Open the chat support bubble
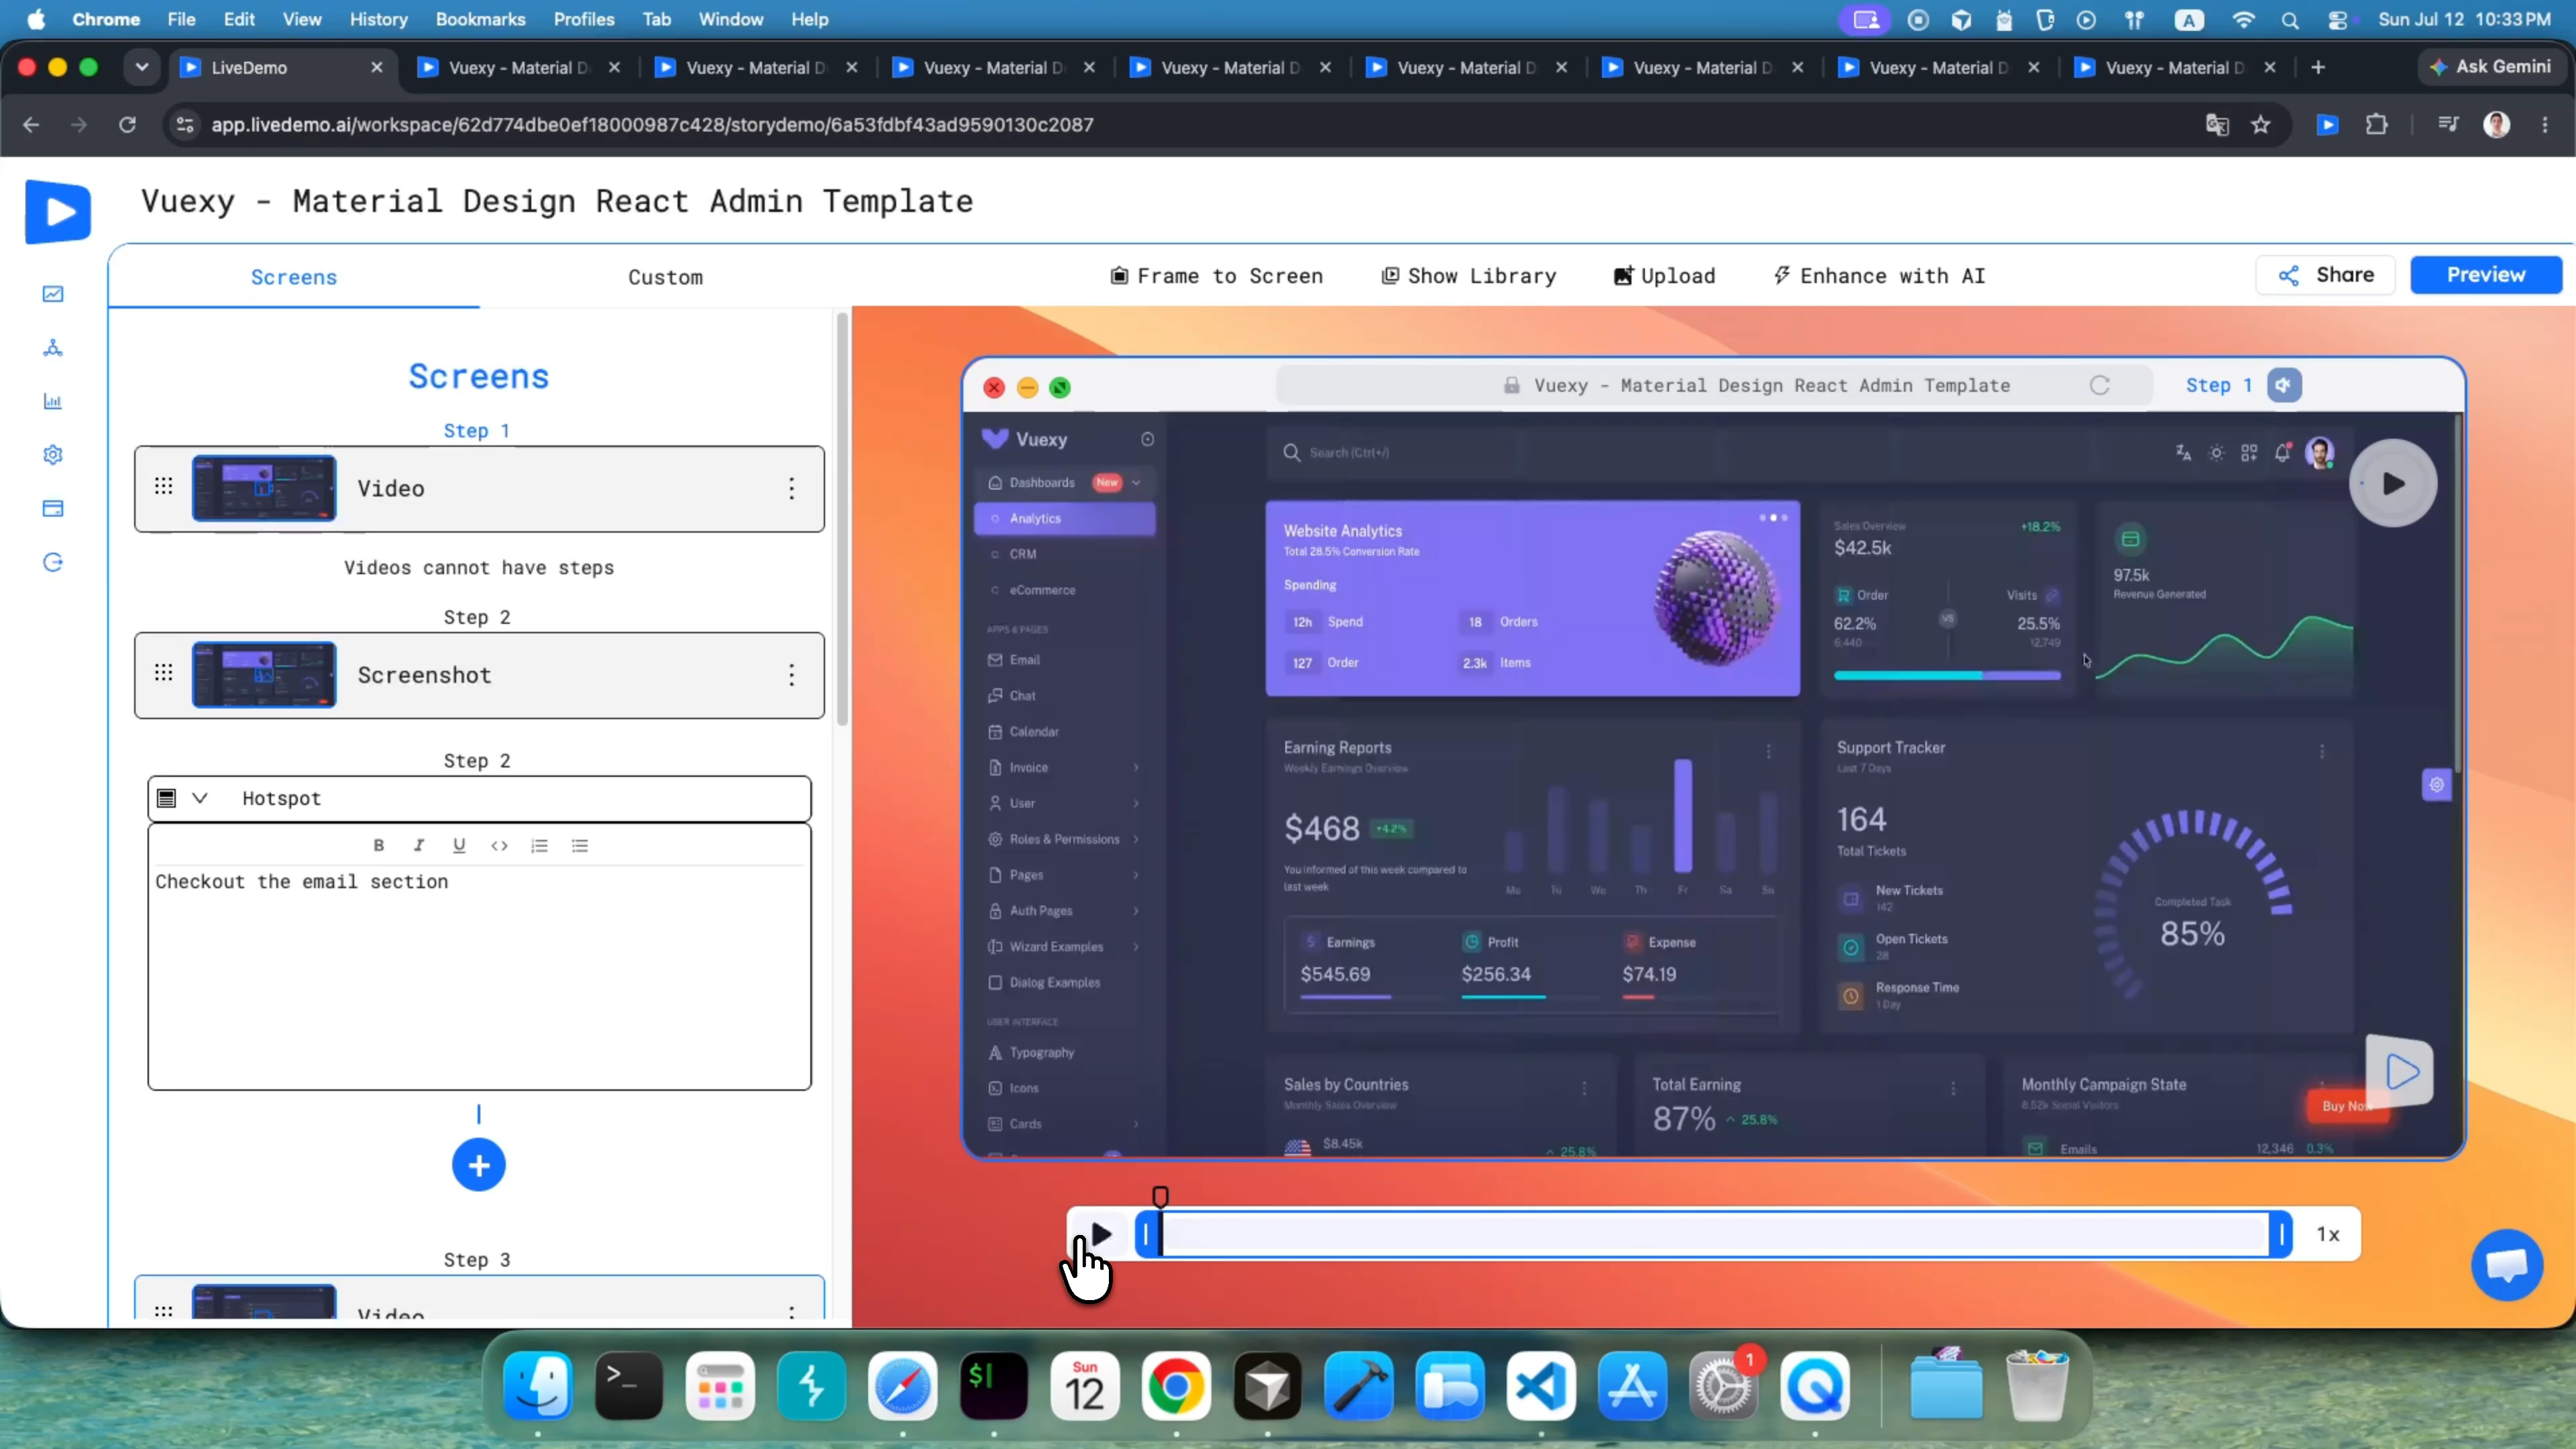 2507,1266
